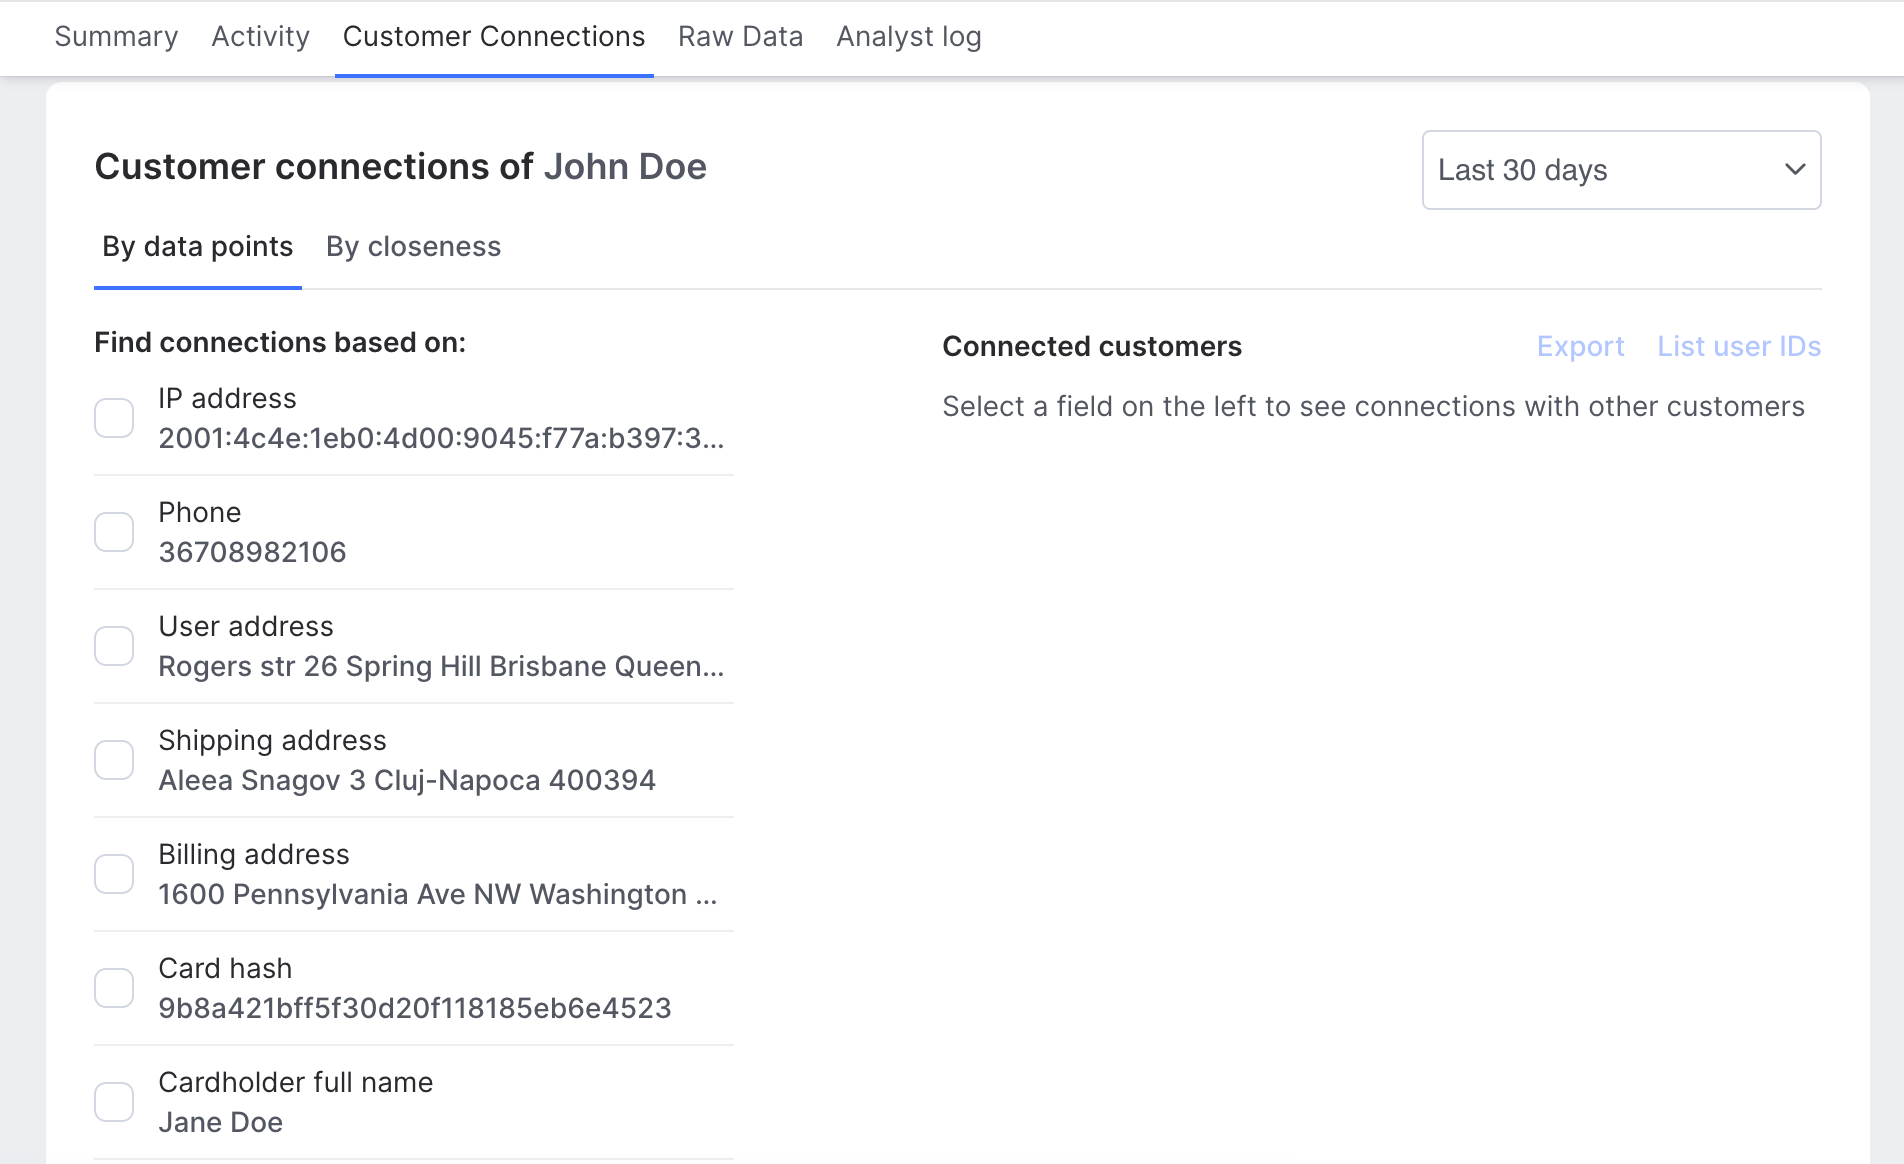The image size is (1904, 1164).
Task: Check the Card hash checkbox
Action: click(114, 988)
